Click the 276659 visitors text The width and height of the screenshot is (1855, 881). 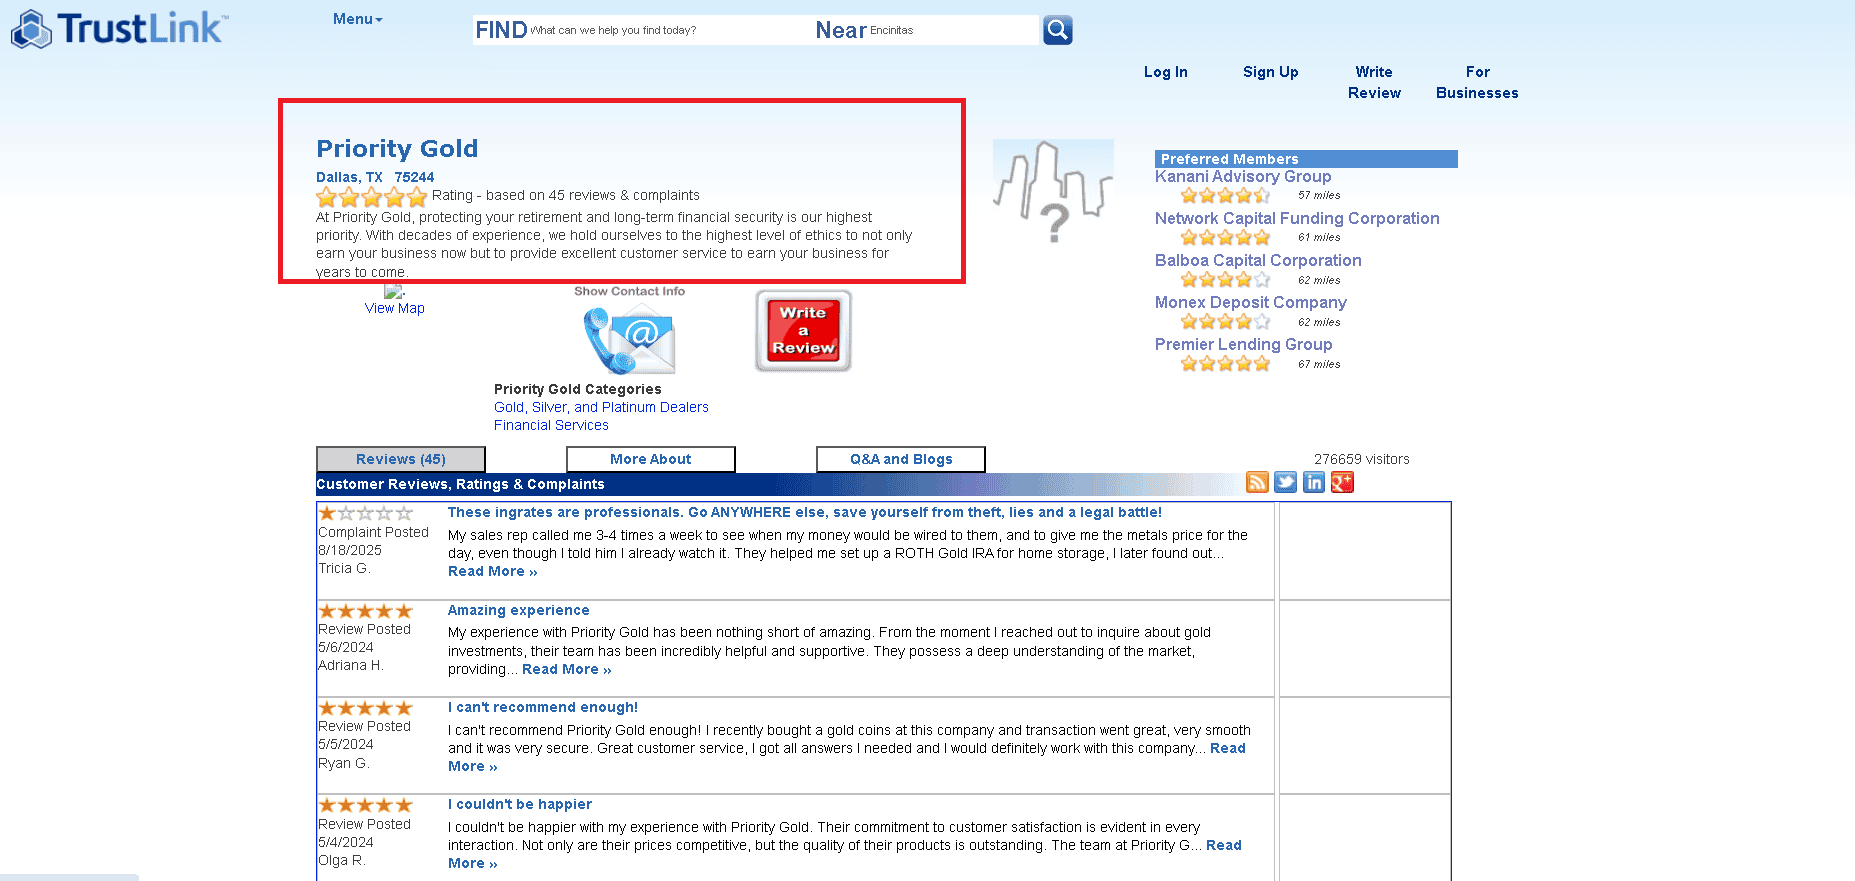click(1362, 459)
